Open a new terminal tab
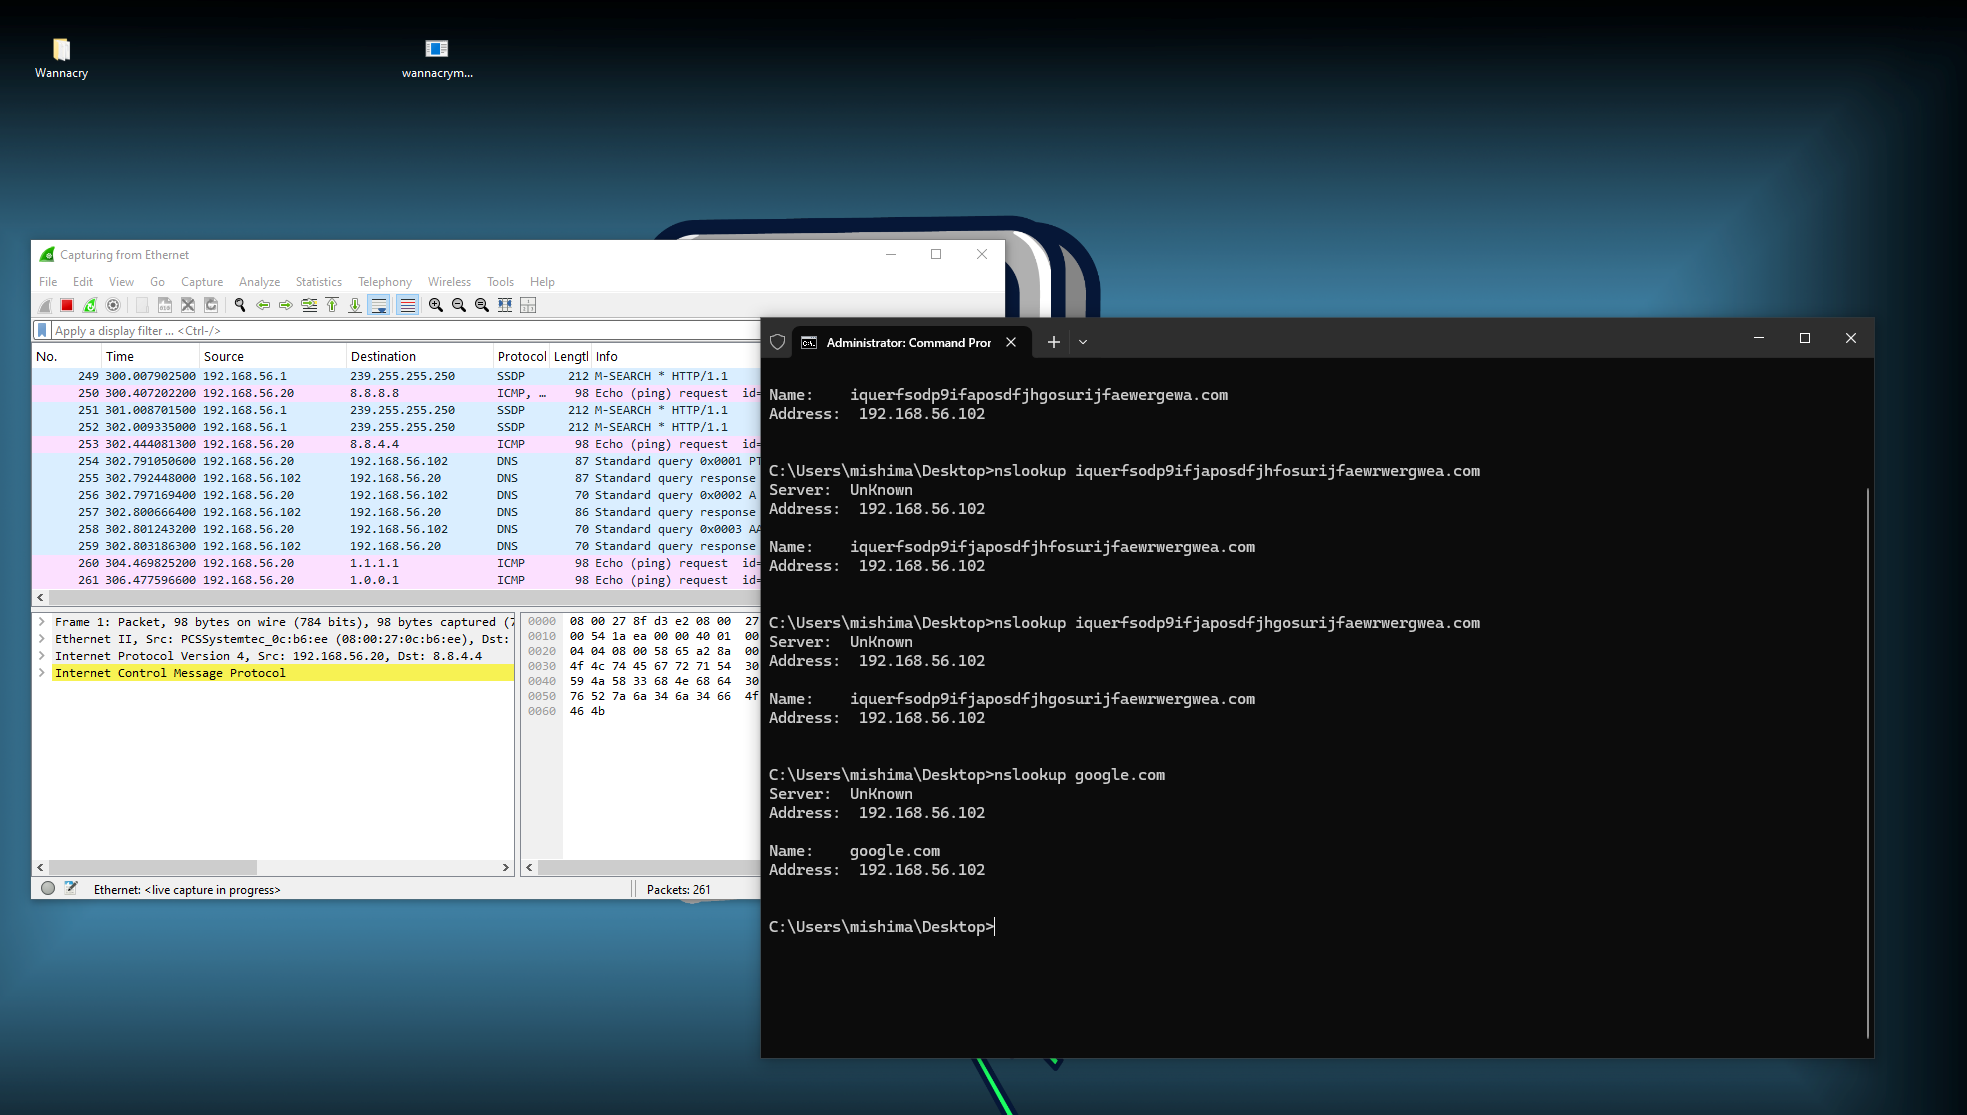The image size is (1967, 1115). coord(1053,342)
